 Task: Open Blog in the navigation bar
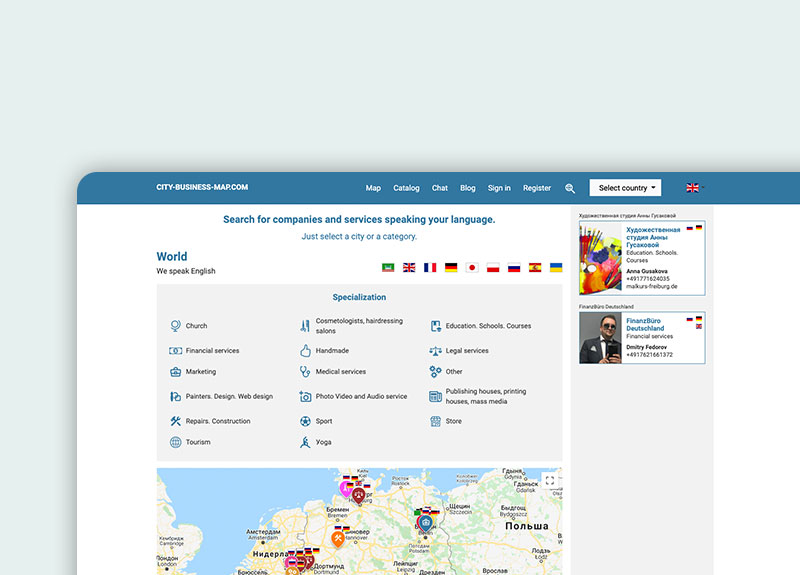pos(467,188)
